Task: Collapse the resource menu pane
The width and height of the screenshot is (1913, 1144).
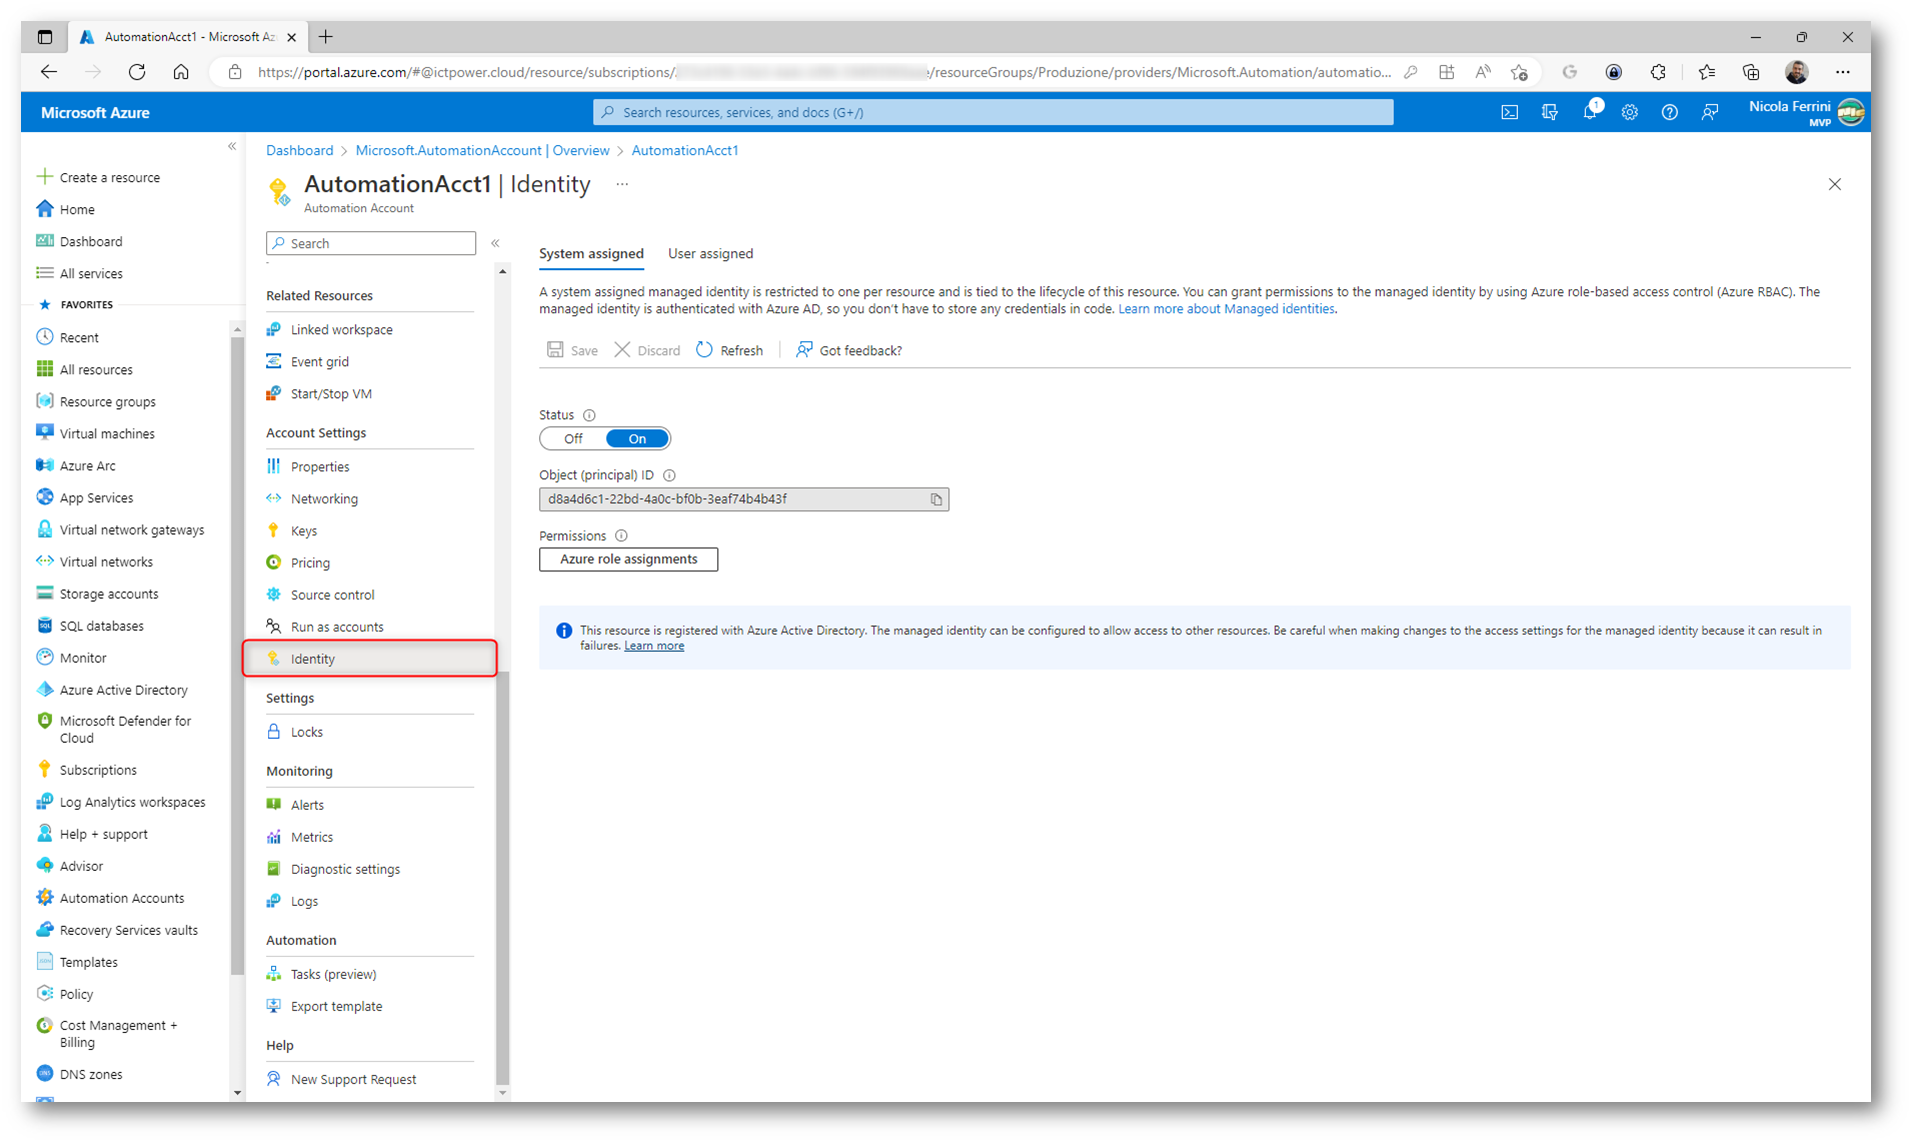Action: pyautogui.click(x=495, y=243)
